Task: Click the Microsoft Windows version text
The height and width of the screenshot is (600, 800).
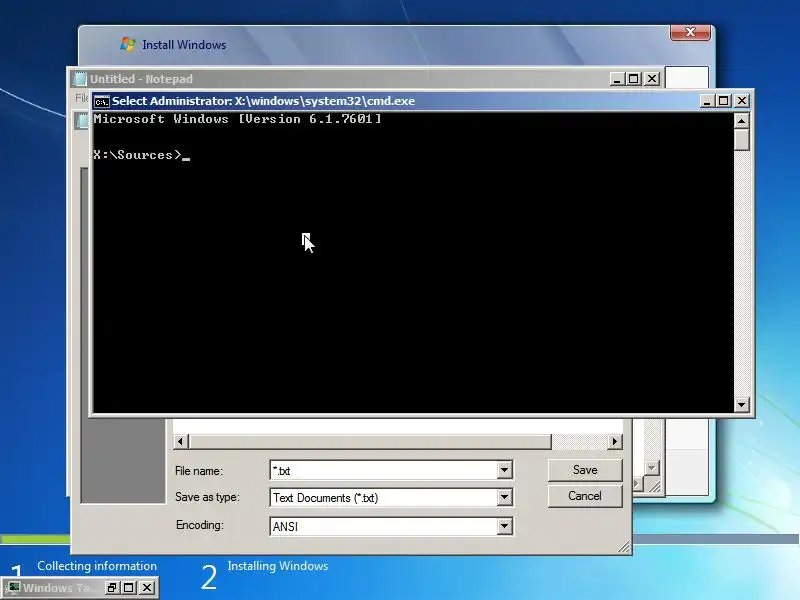Action: [x=237, y=119]
